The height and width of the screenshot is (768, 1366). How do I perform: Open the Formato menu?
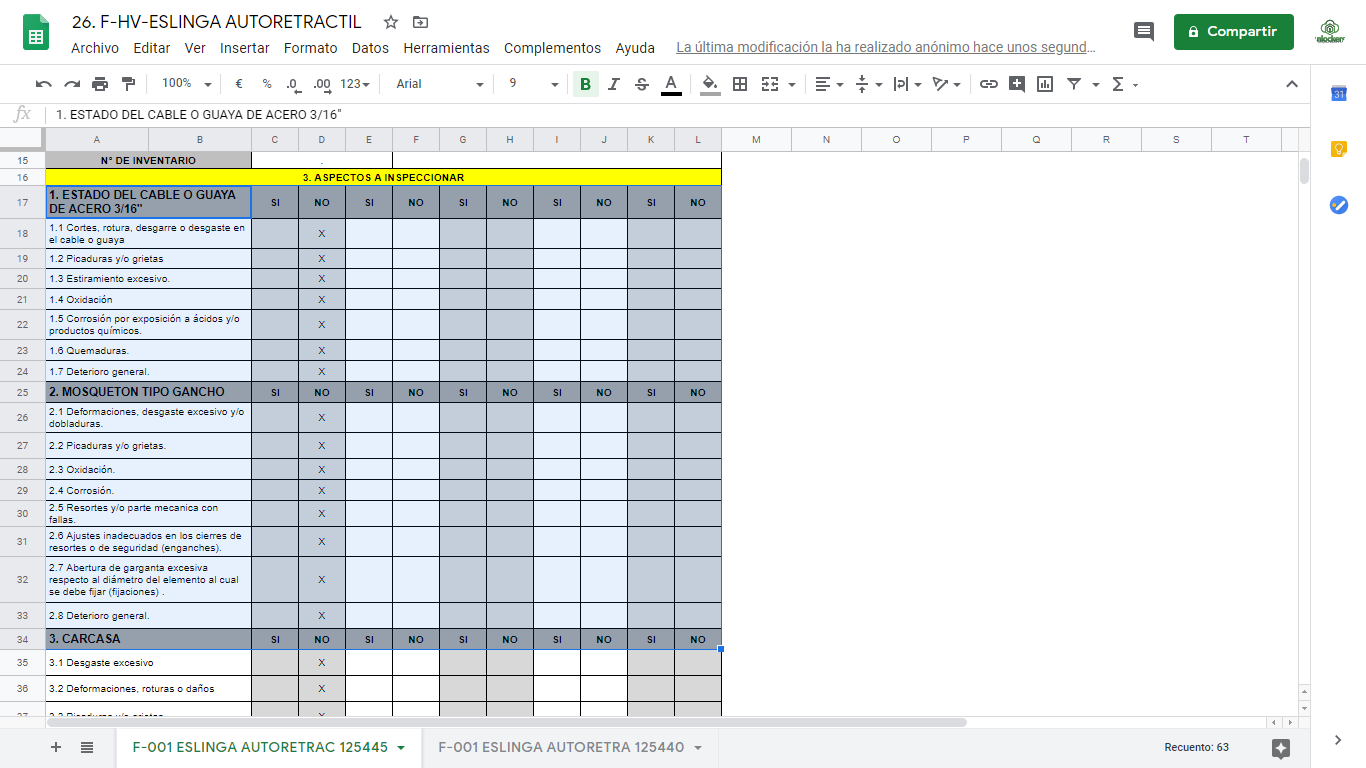click(x=311, y=48)
